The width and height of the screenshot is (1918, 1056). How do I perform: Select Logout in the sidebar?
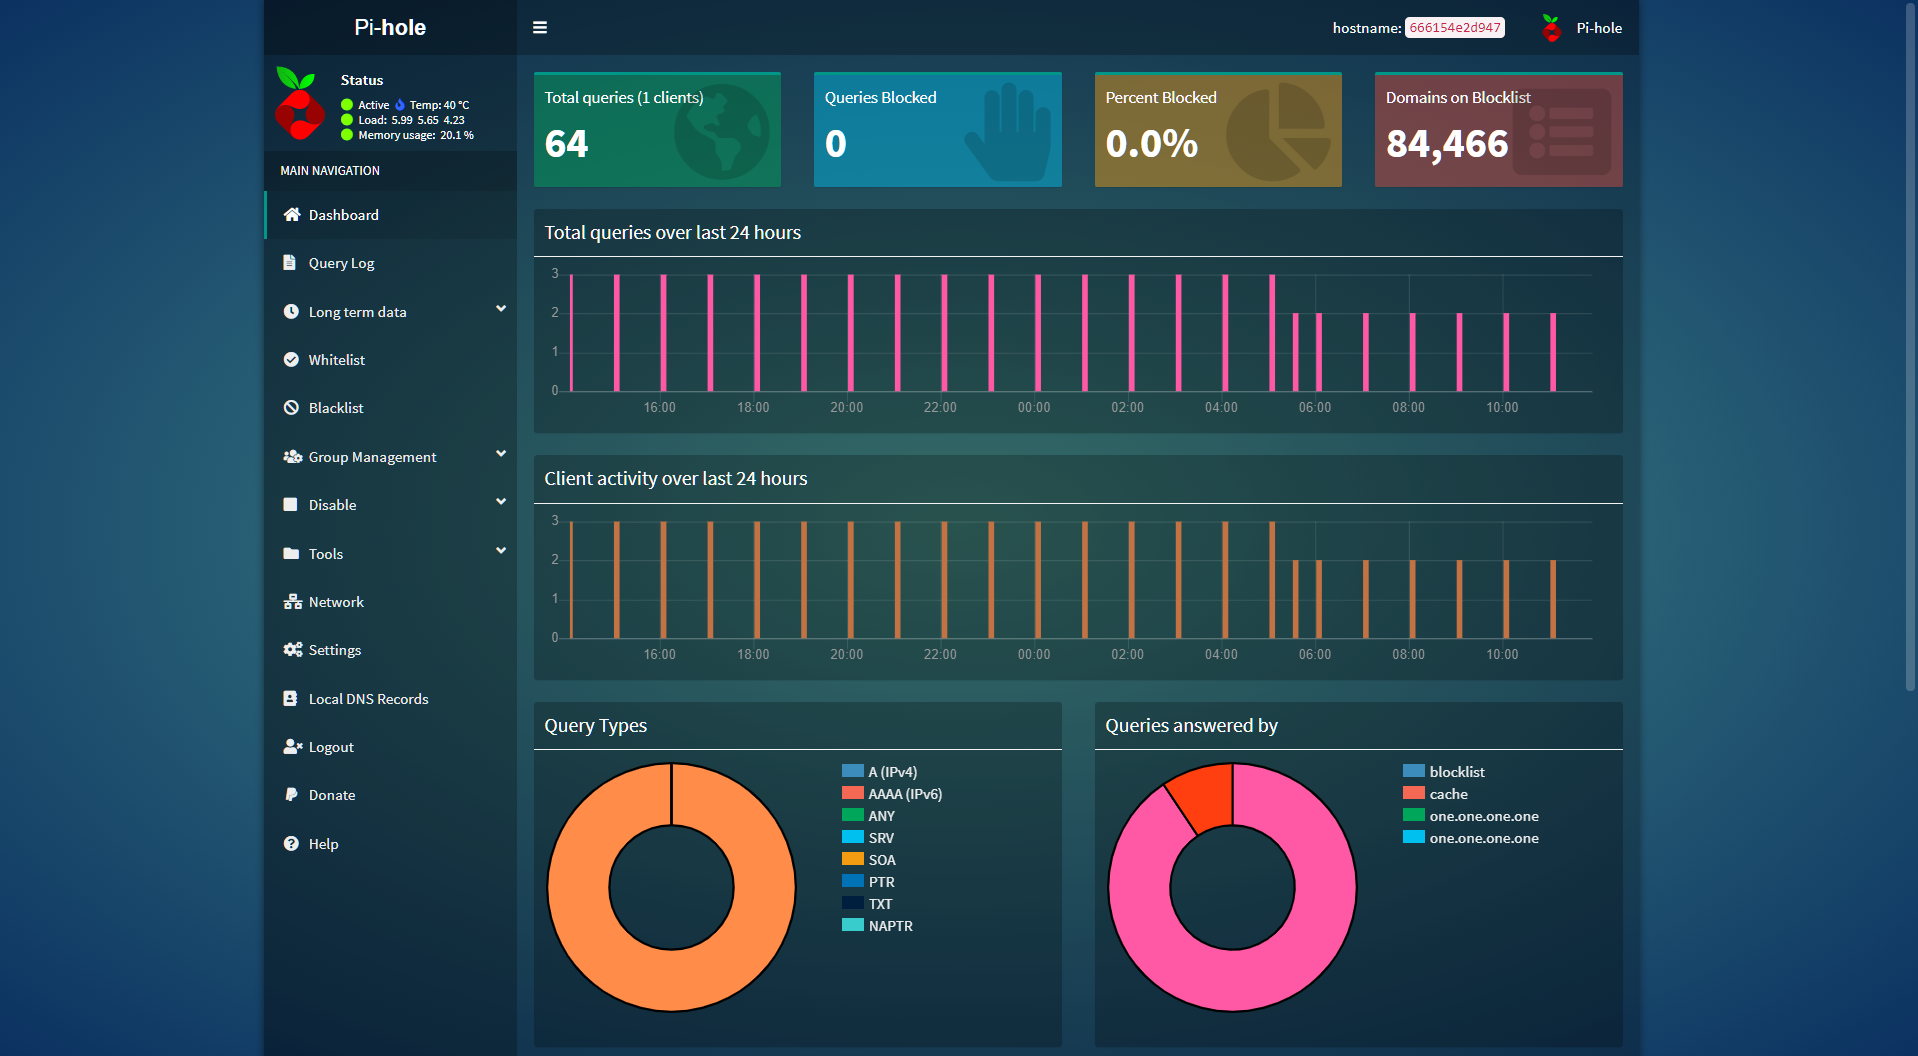click(x=331, y=747)
